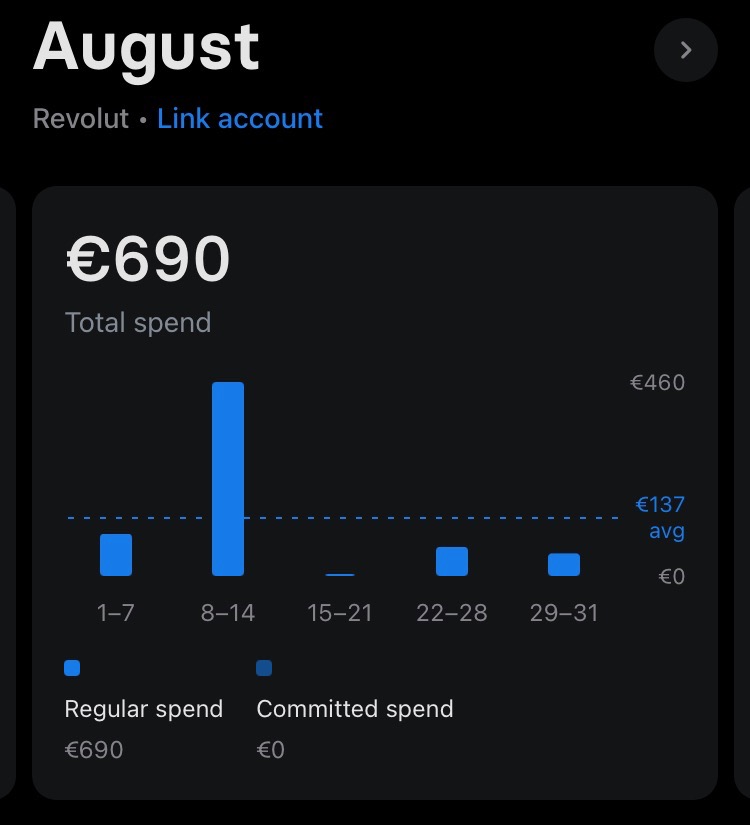Tap the August month heading

click(146, 48)
